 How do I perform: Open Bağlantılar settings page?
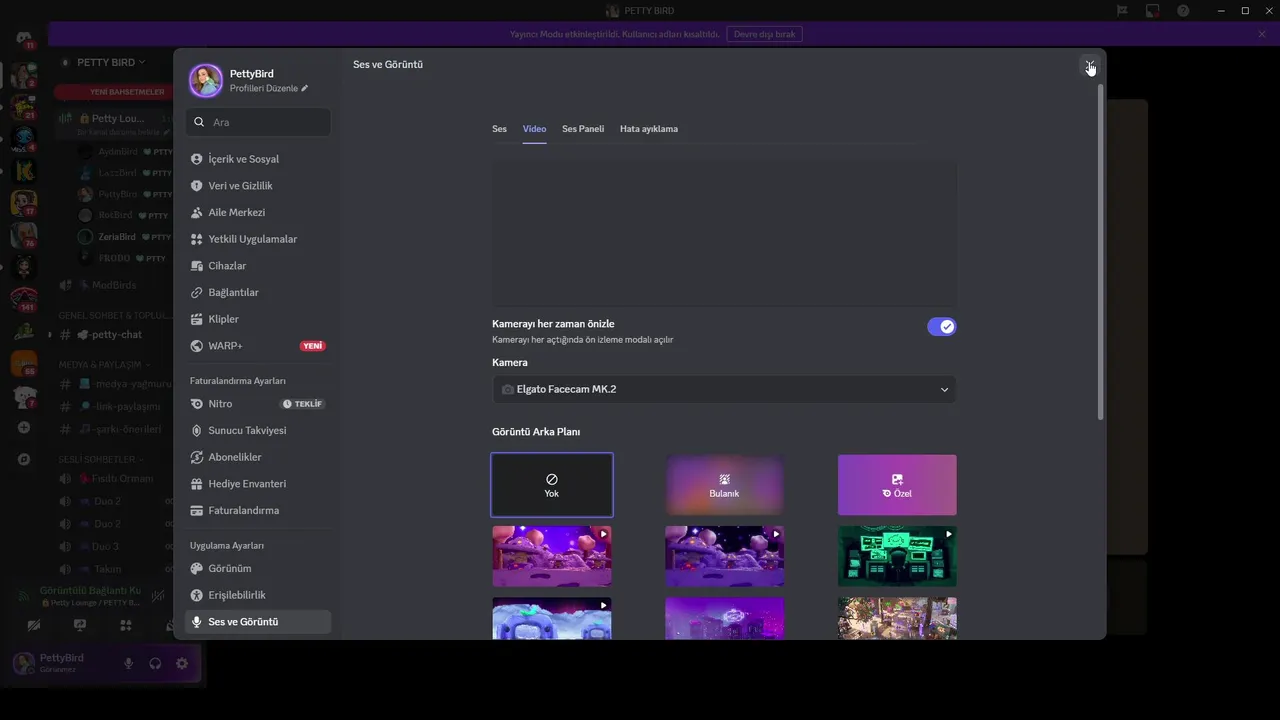[x=257, y=292]
